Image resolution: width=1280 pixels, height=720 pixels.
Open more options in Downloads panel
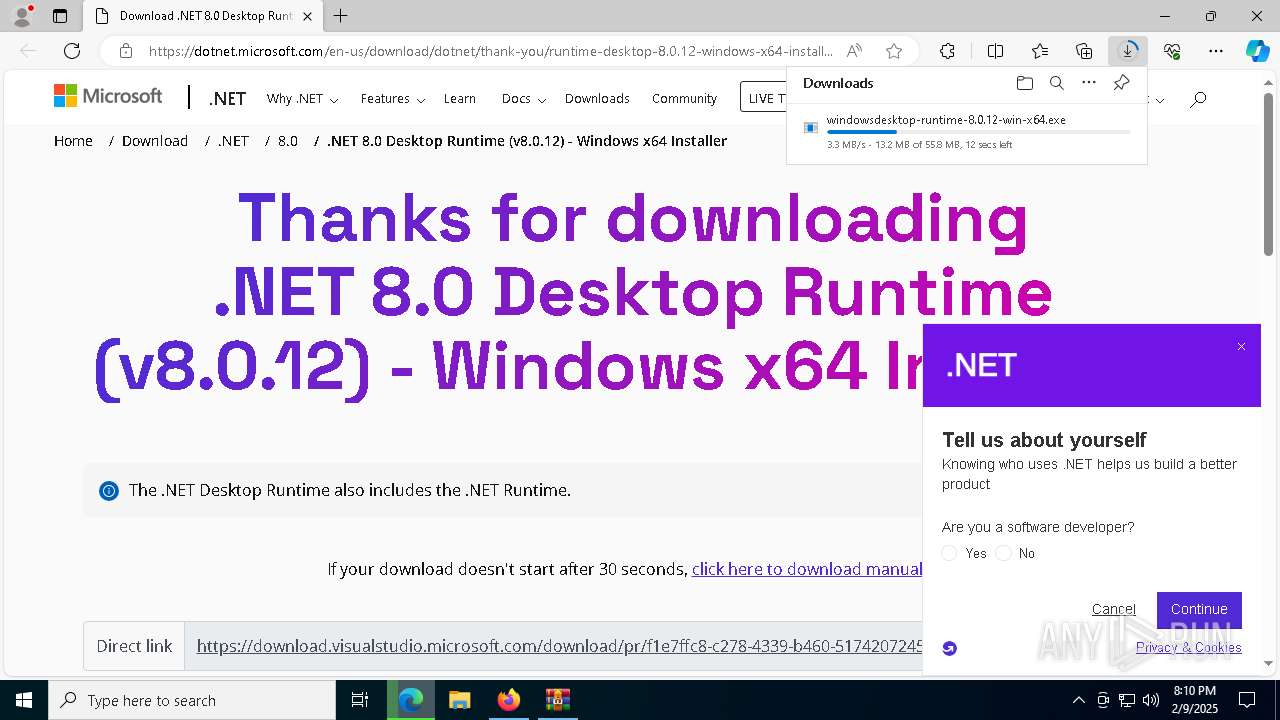pos(1089,83)
